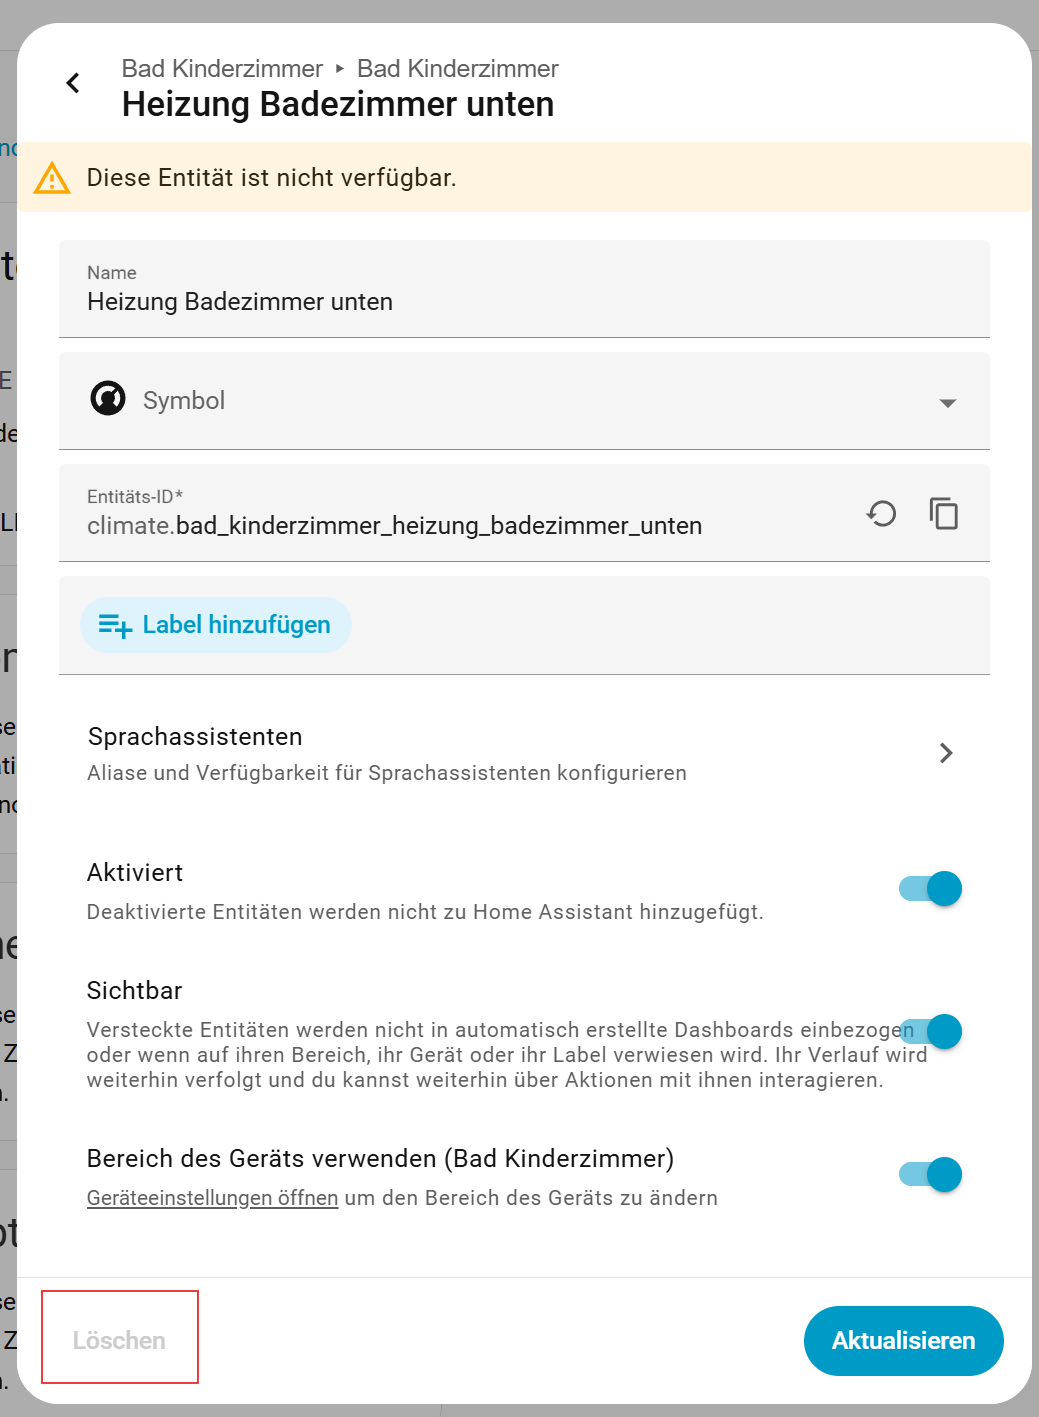Copy the entity ID to clipboard
1039x1417 pixels.
tap(943, 514)
